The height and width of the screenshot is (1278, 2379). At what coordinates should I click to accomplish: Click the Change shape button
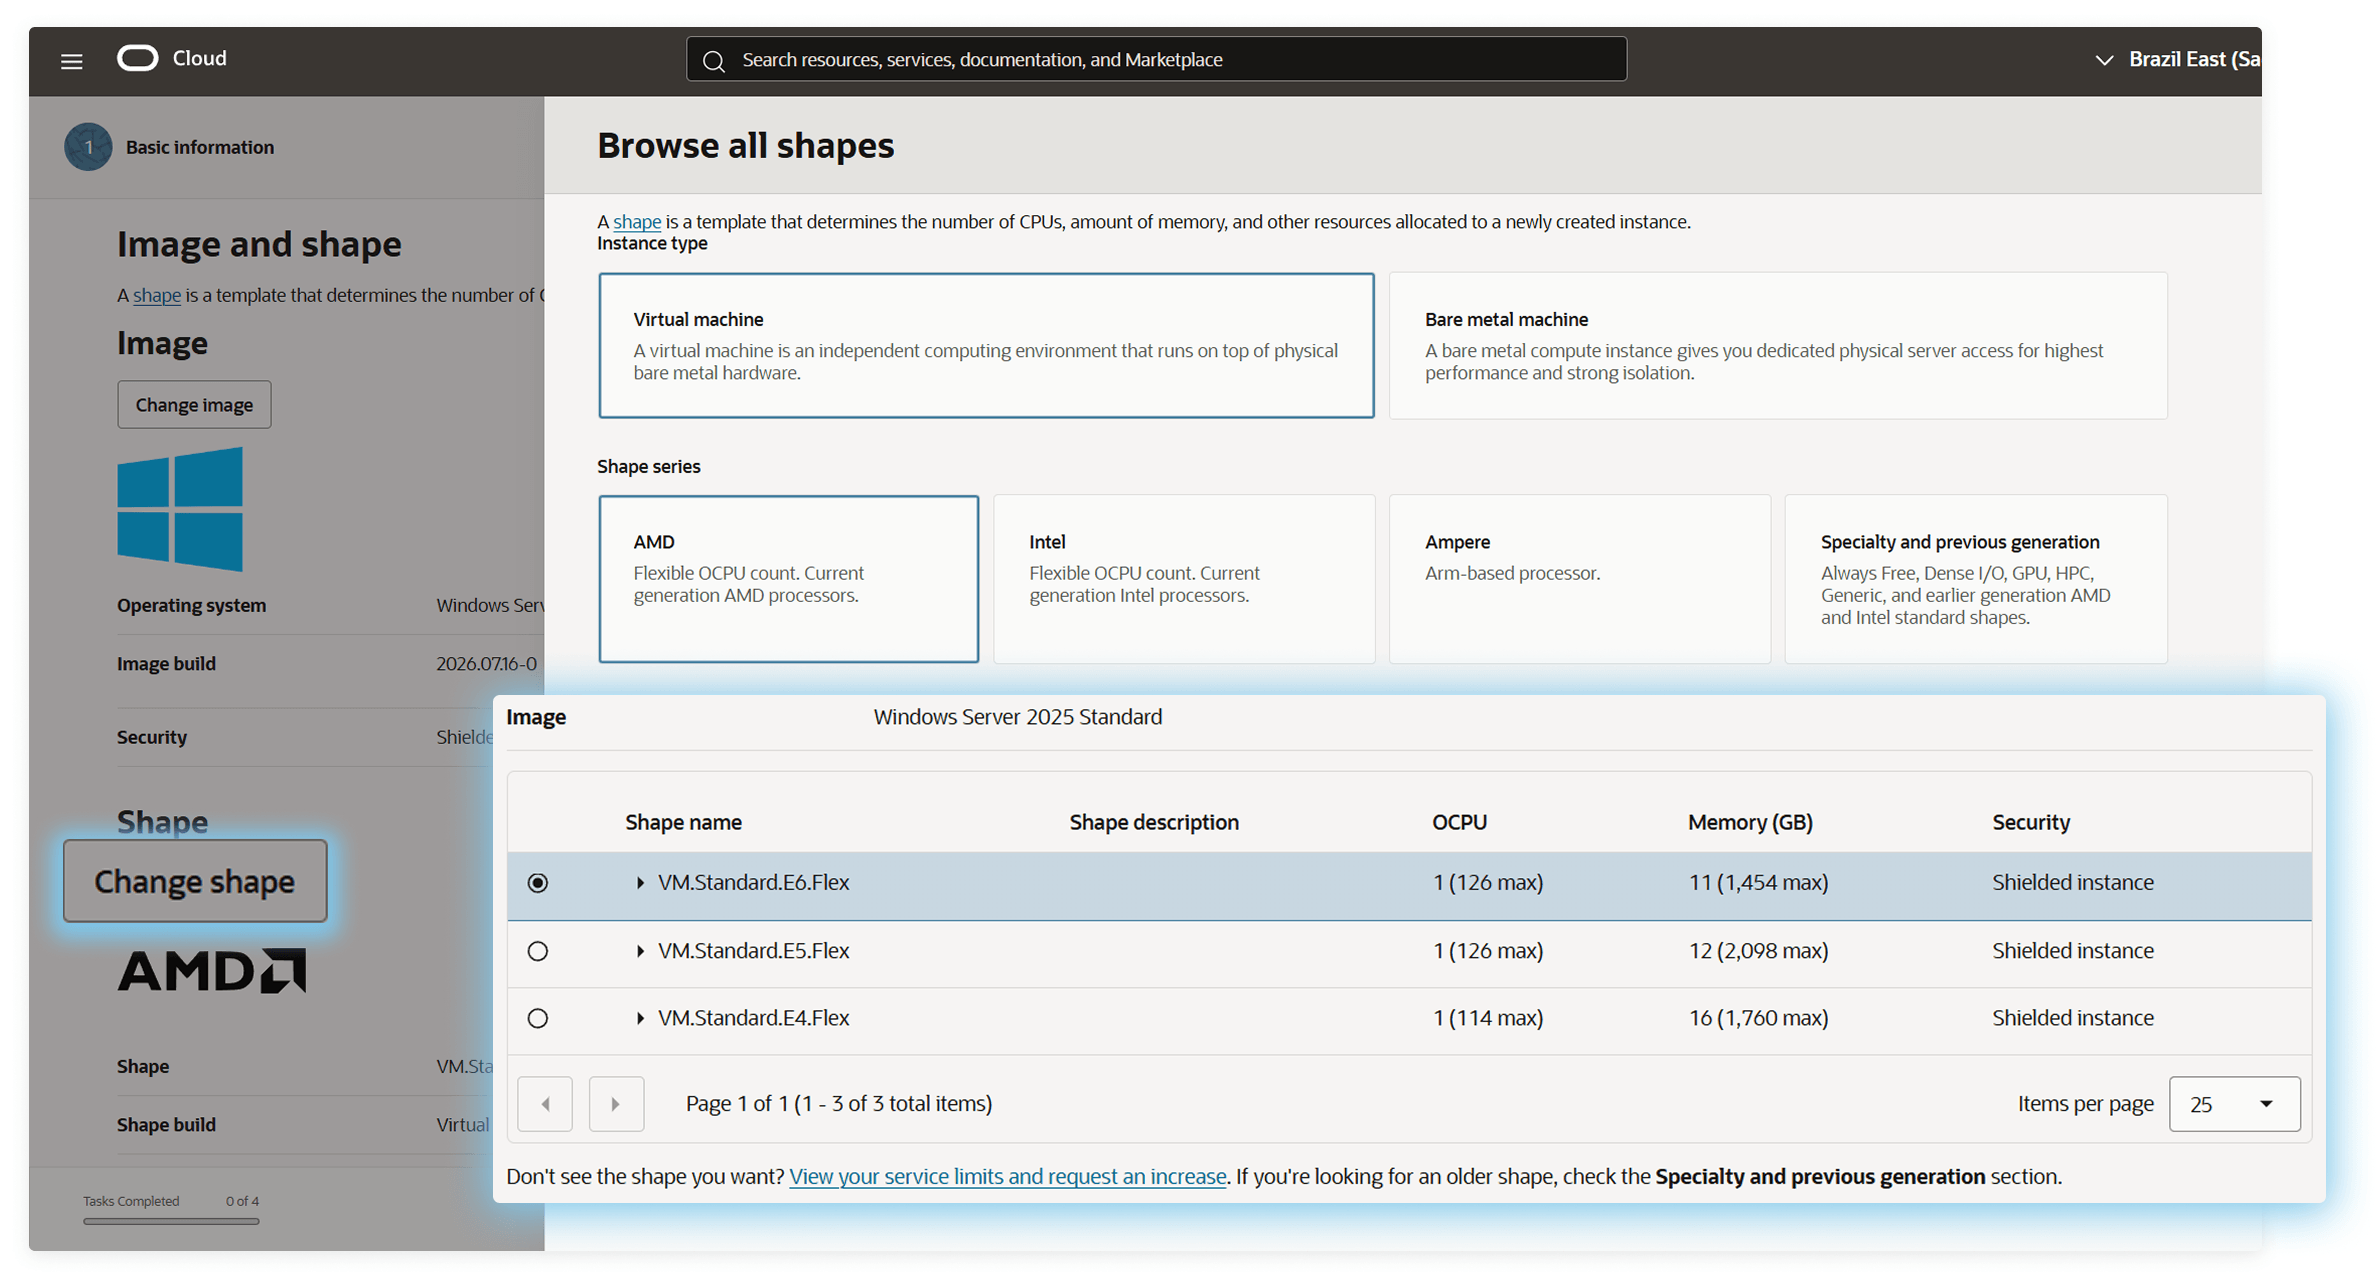(x=195, y=881)
